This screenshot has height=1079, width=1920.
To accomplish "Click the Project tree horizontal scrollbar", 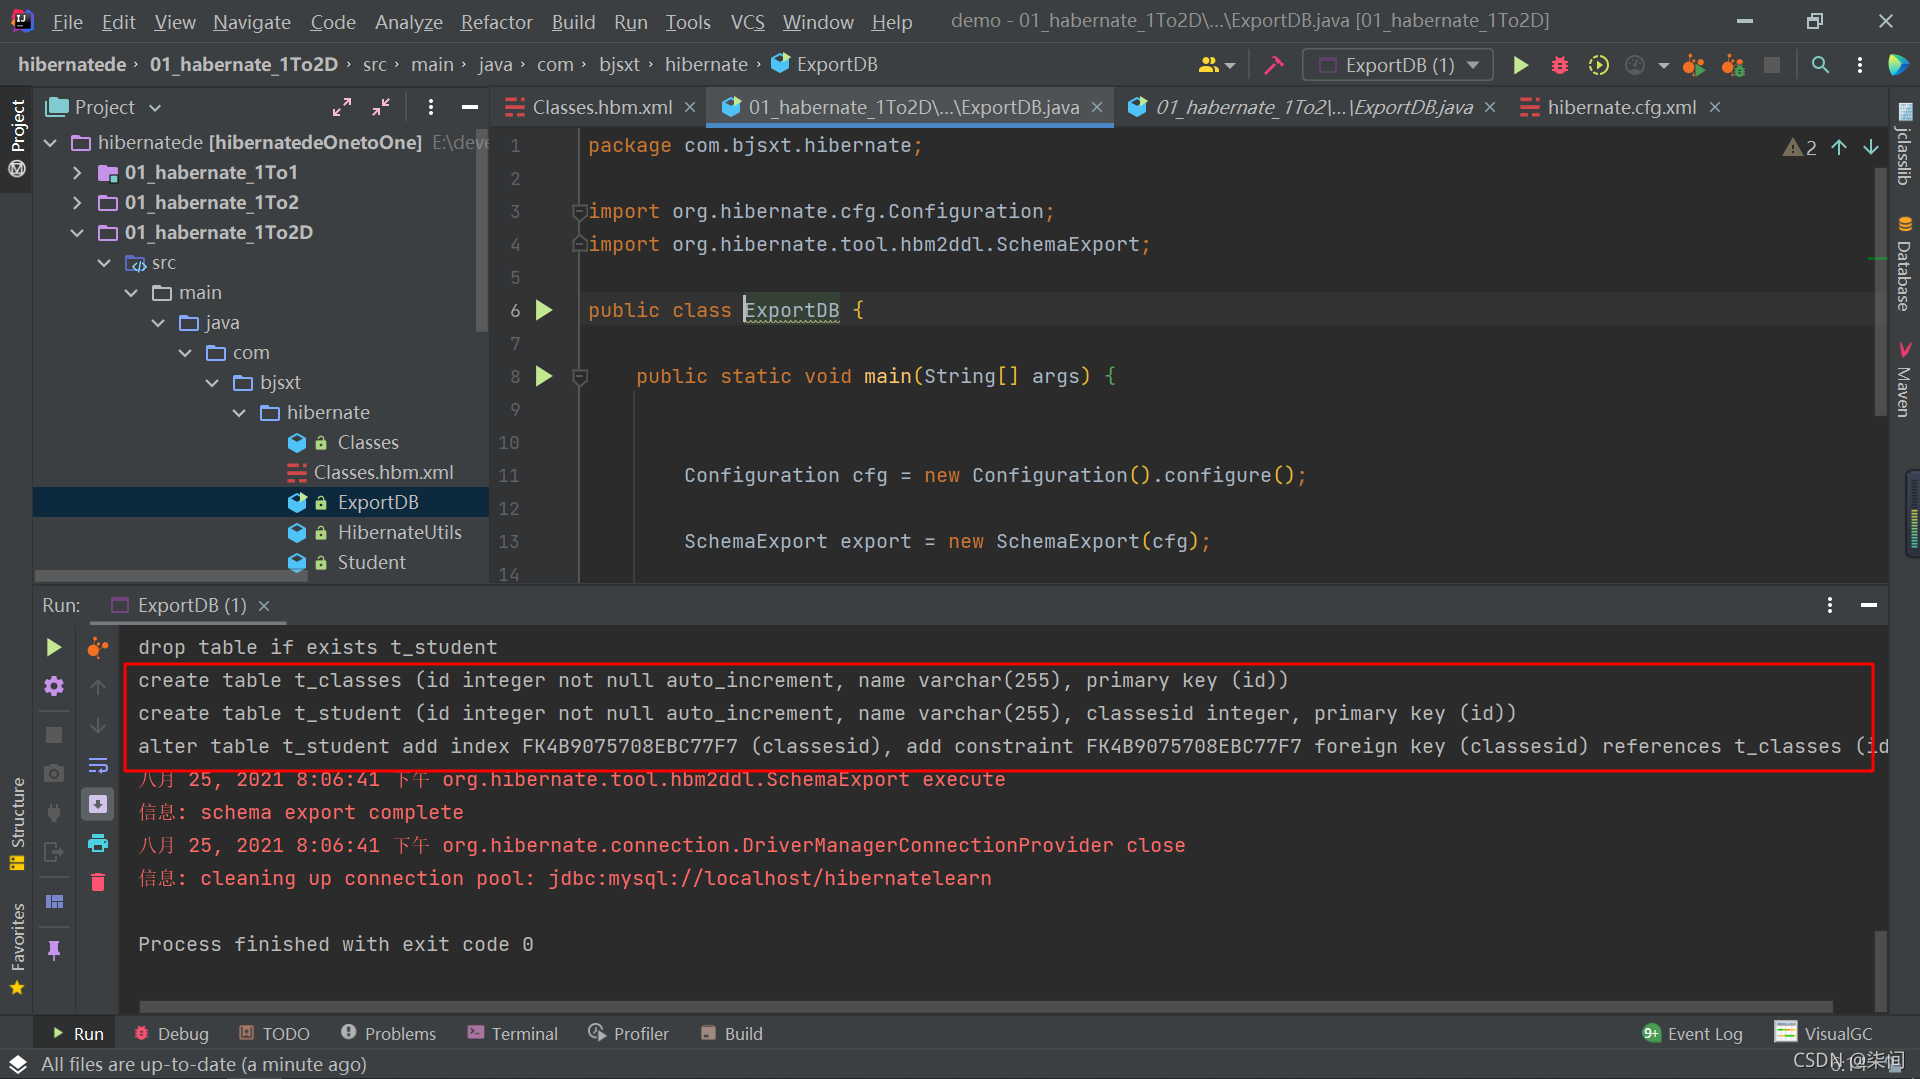I will click(x=170, y=576).
